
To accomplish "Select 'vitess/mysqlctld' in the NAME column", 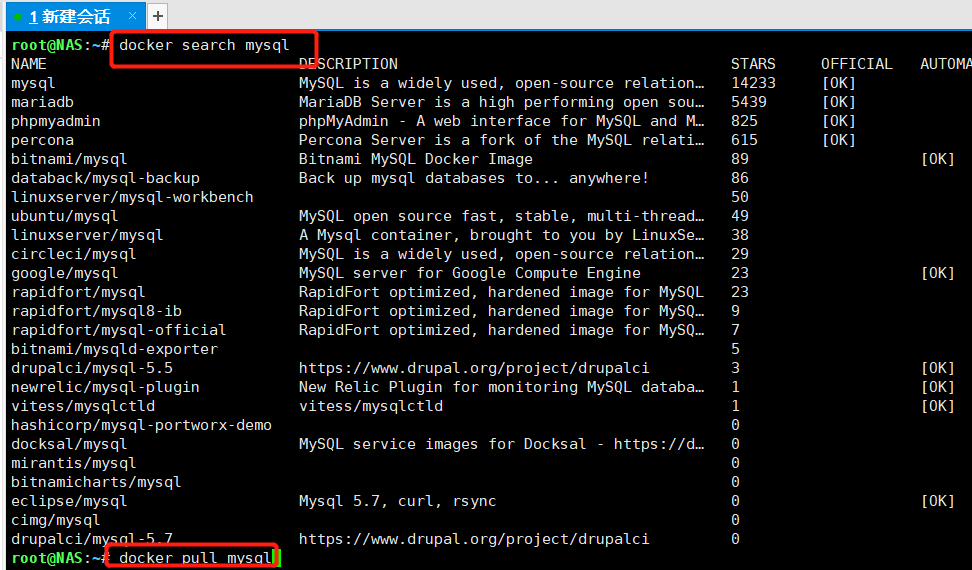I will [x=82, y=406].
